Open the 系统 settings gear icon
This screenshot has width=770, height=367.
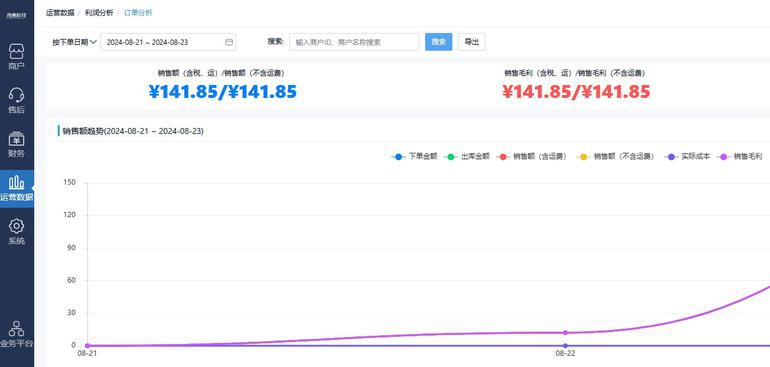(x=16, y=232)
